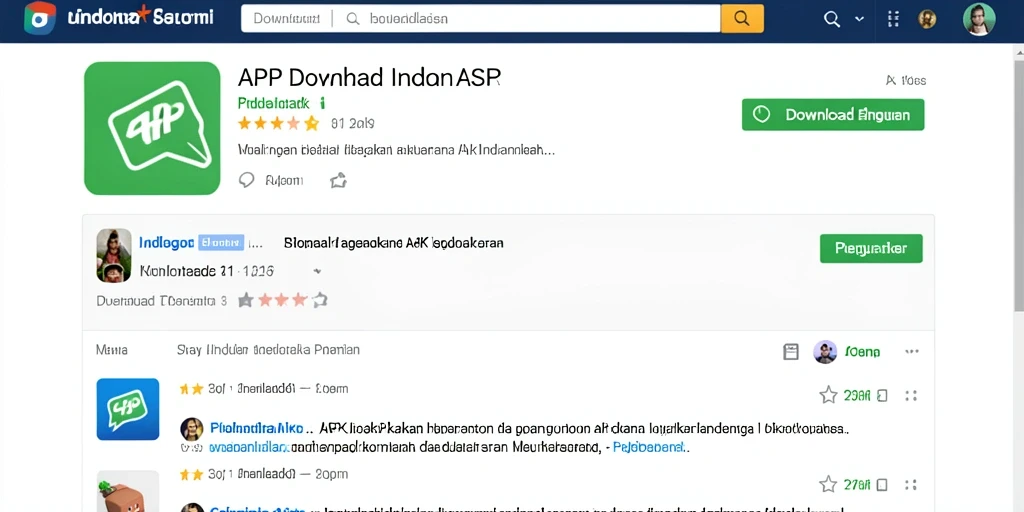
Task: Open the user profile avatar
Action: [x=979, y=19]
